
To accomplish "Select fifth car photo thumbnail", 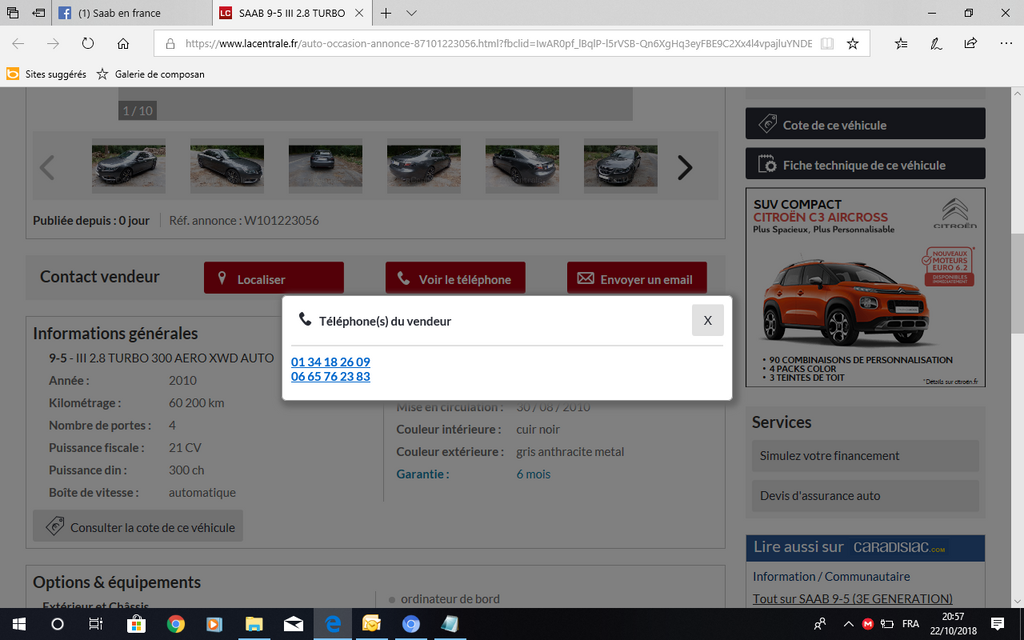I will click(522, 166).
